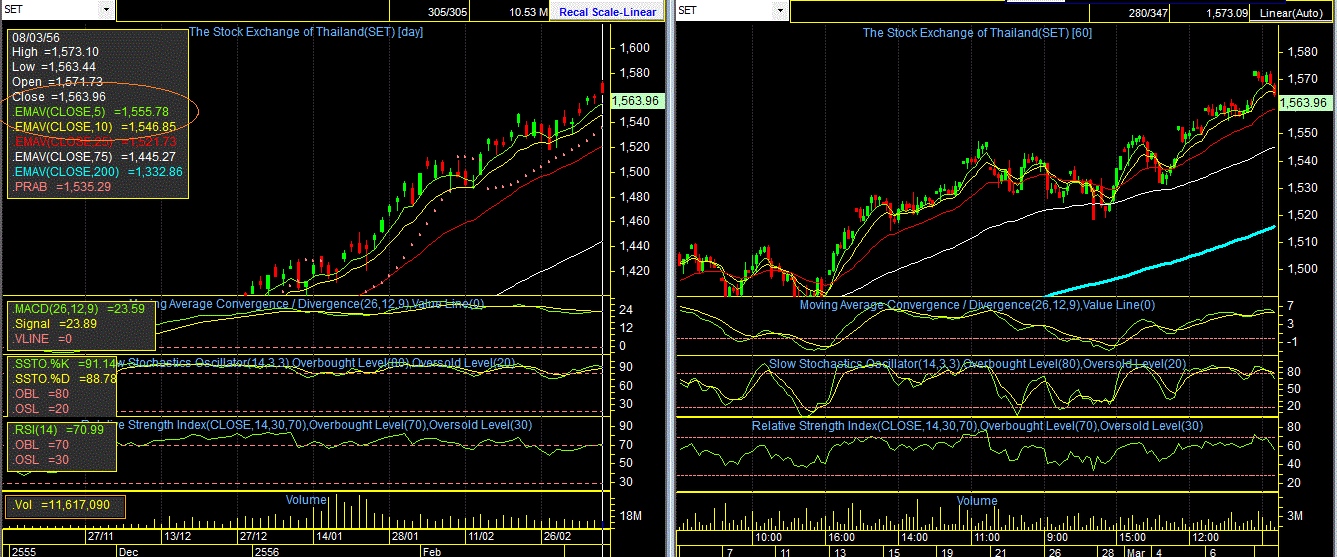Viewport: 1337px width, 557px height.
Task: Click the Close =1,563.96 row
Action: pos(58,97)
